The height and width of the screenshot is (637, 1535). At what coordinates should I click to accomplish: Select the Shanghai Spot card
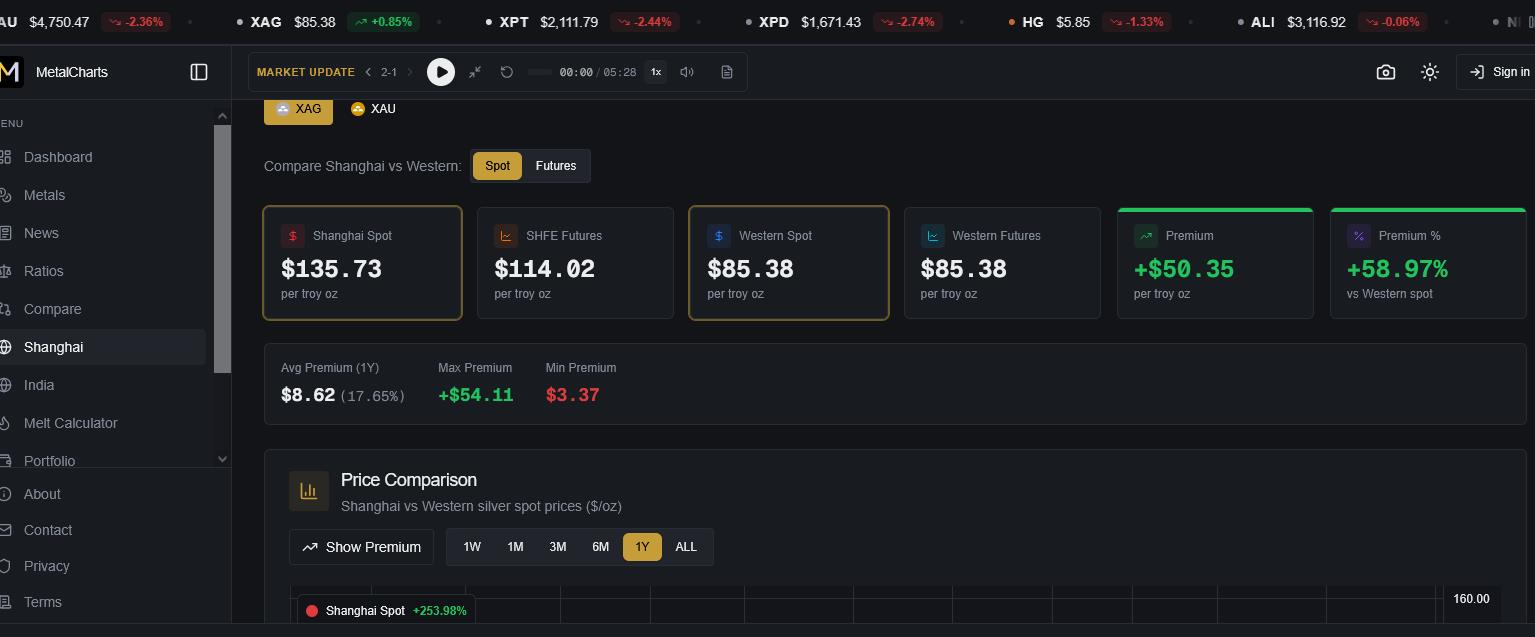coord(362,263)
